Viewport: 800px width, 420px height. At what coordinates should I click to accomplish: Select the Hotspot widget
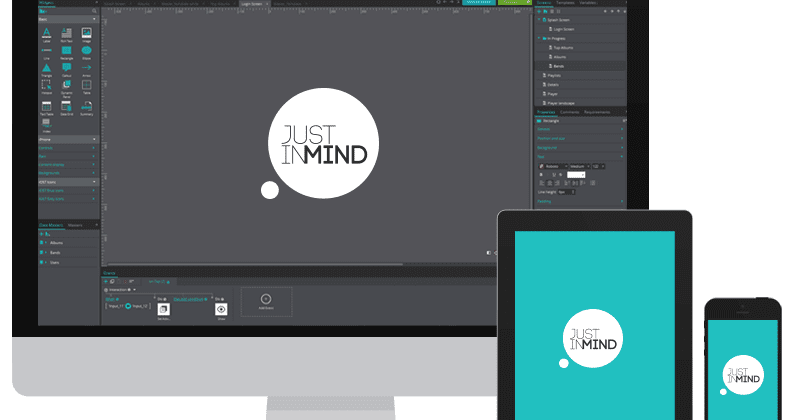(x=46, y=87)
